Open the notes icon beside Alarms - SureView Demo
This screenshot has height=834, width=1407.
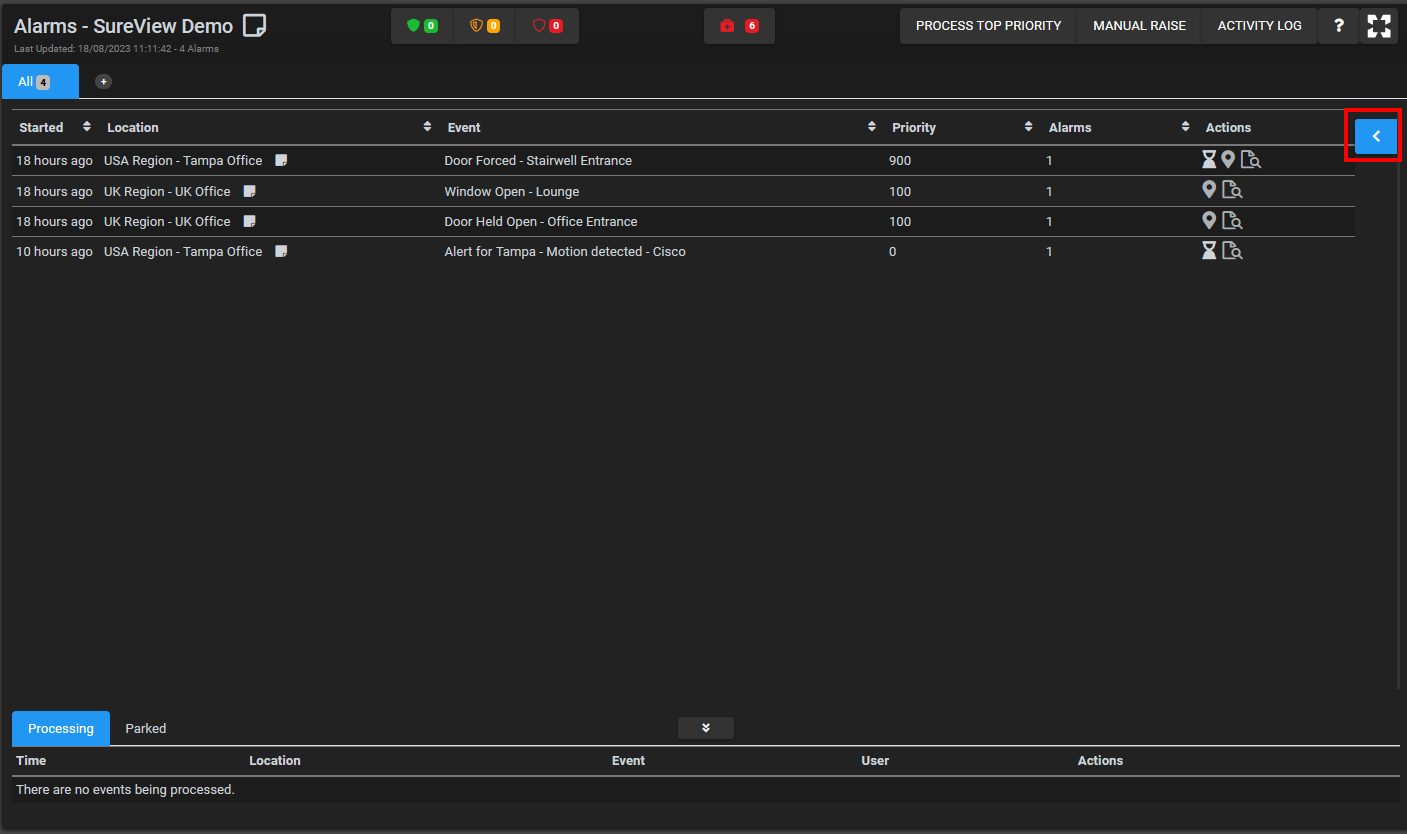(255, 26)
